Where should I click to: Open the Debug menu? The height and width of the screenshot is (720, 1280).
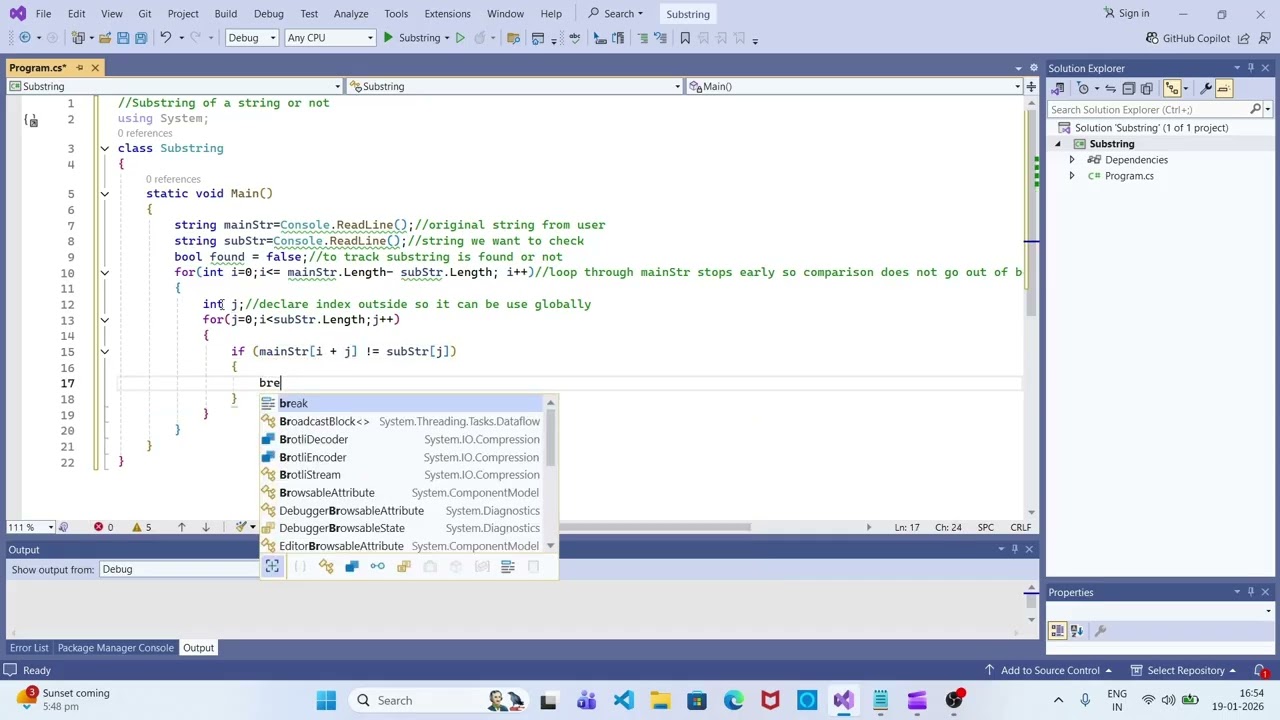coord(268,14)
